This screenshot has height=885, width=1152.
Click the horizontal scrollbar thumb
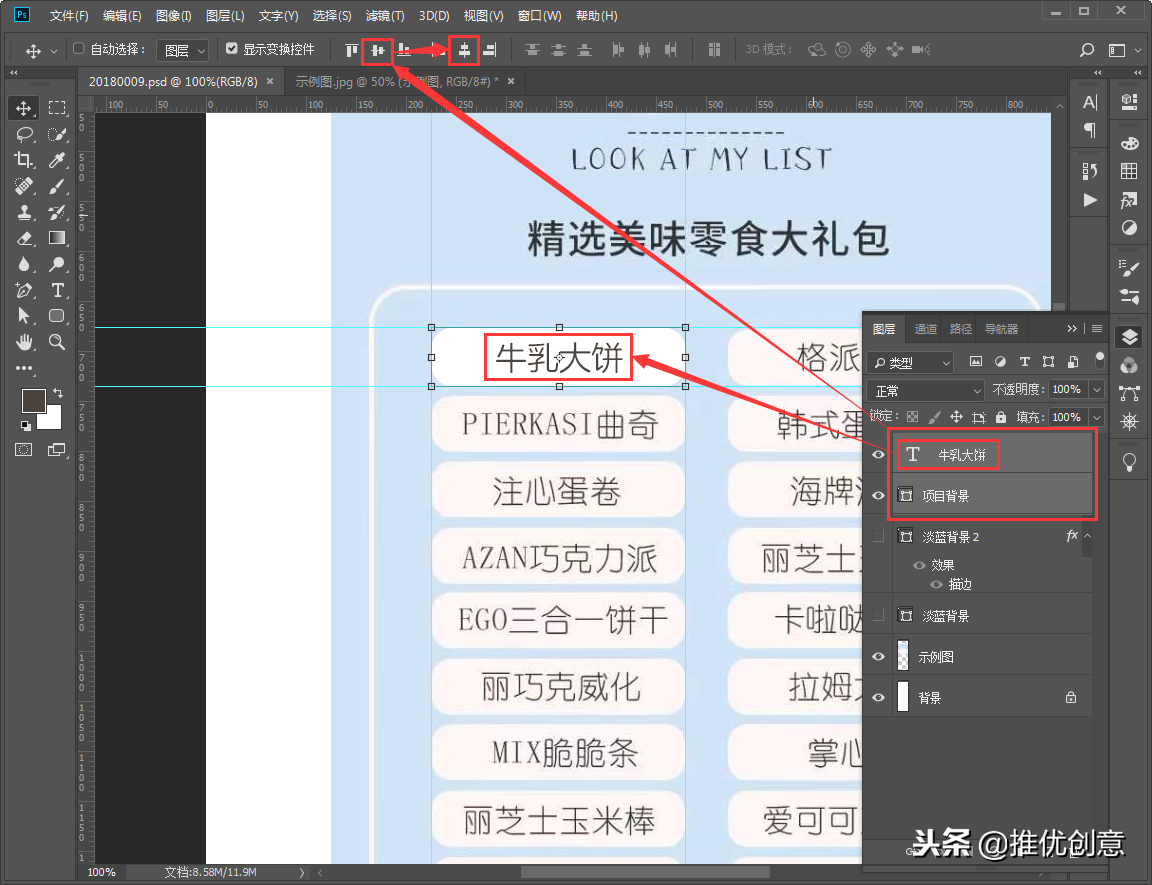[x=645, y=873]
